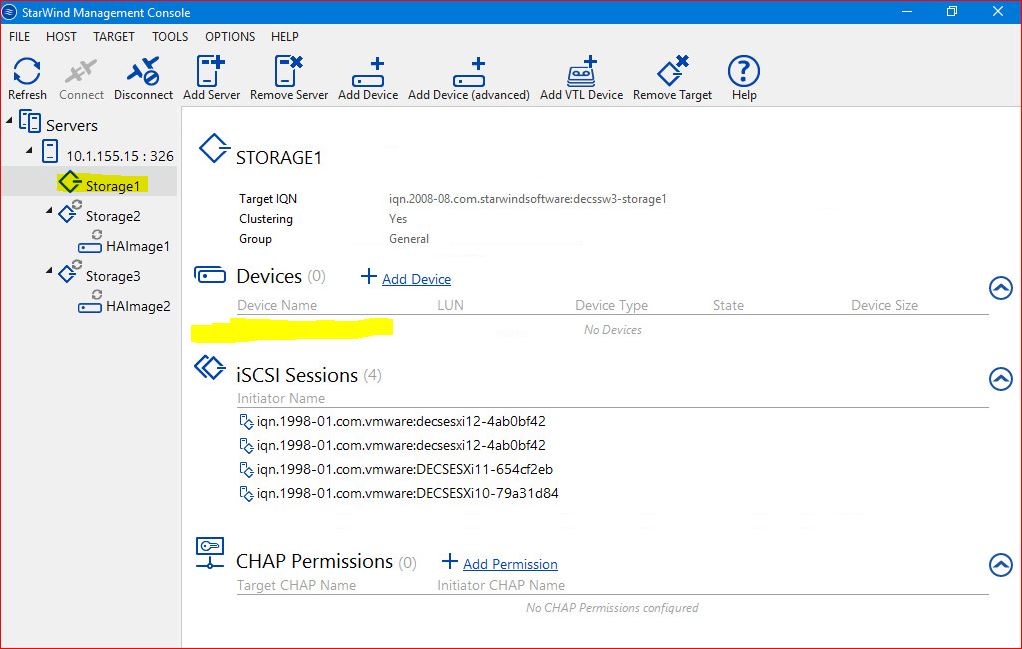The width and height of the screenshot is (1022, 649).
Task: Click the Device Type column header
Action: point(611,305)
